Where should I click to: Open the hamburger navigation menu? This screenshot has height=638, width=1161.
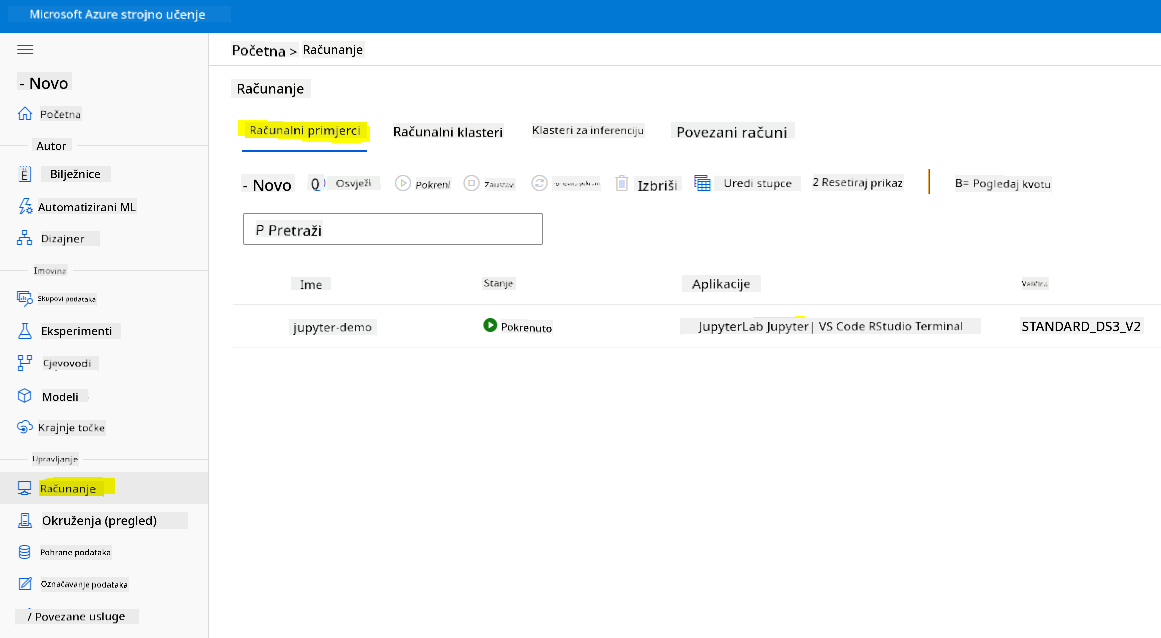(25, 50)
